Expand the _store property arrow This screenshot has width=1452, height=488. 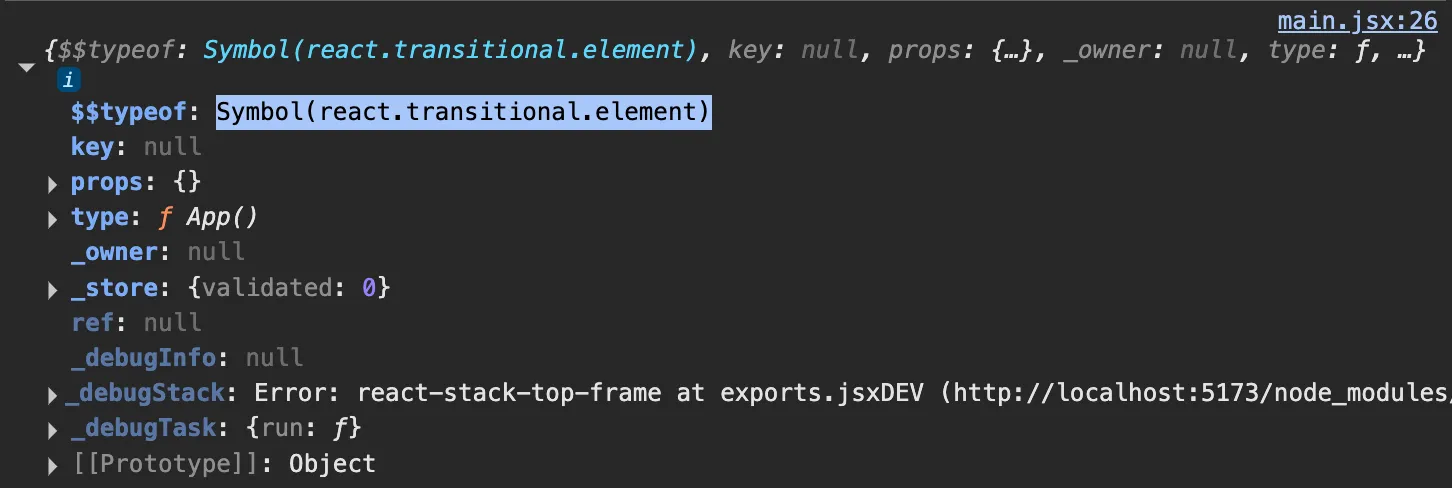point(53,290)
